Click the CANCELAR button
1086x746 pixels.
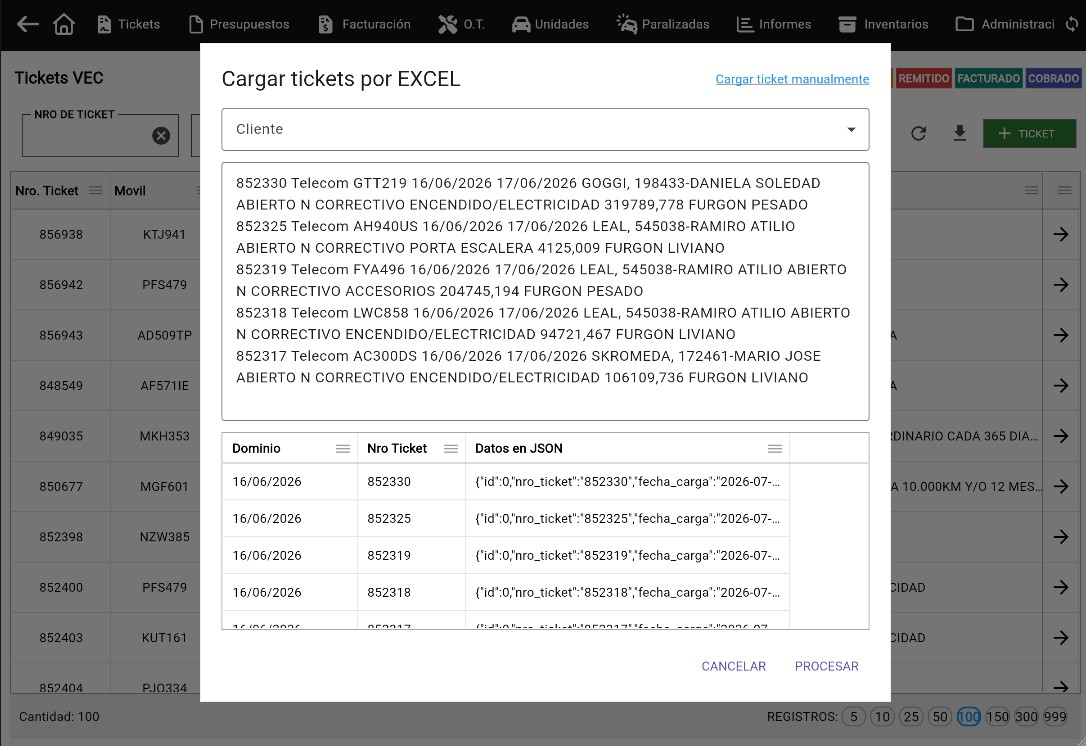733,666
